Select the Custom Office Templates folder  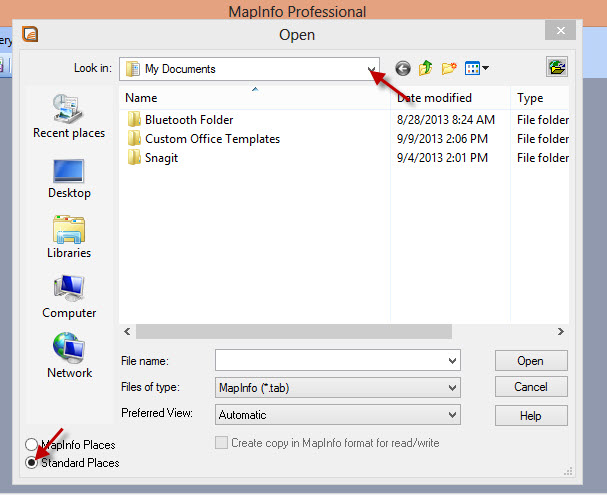coord(212,139)
